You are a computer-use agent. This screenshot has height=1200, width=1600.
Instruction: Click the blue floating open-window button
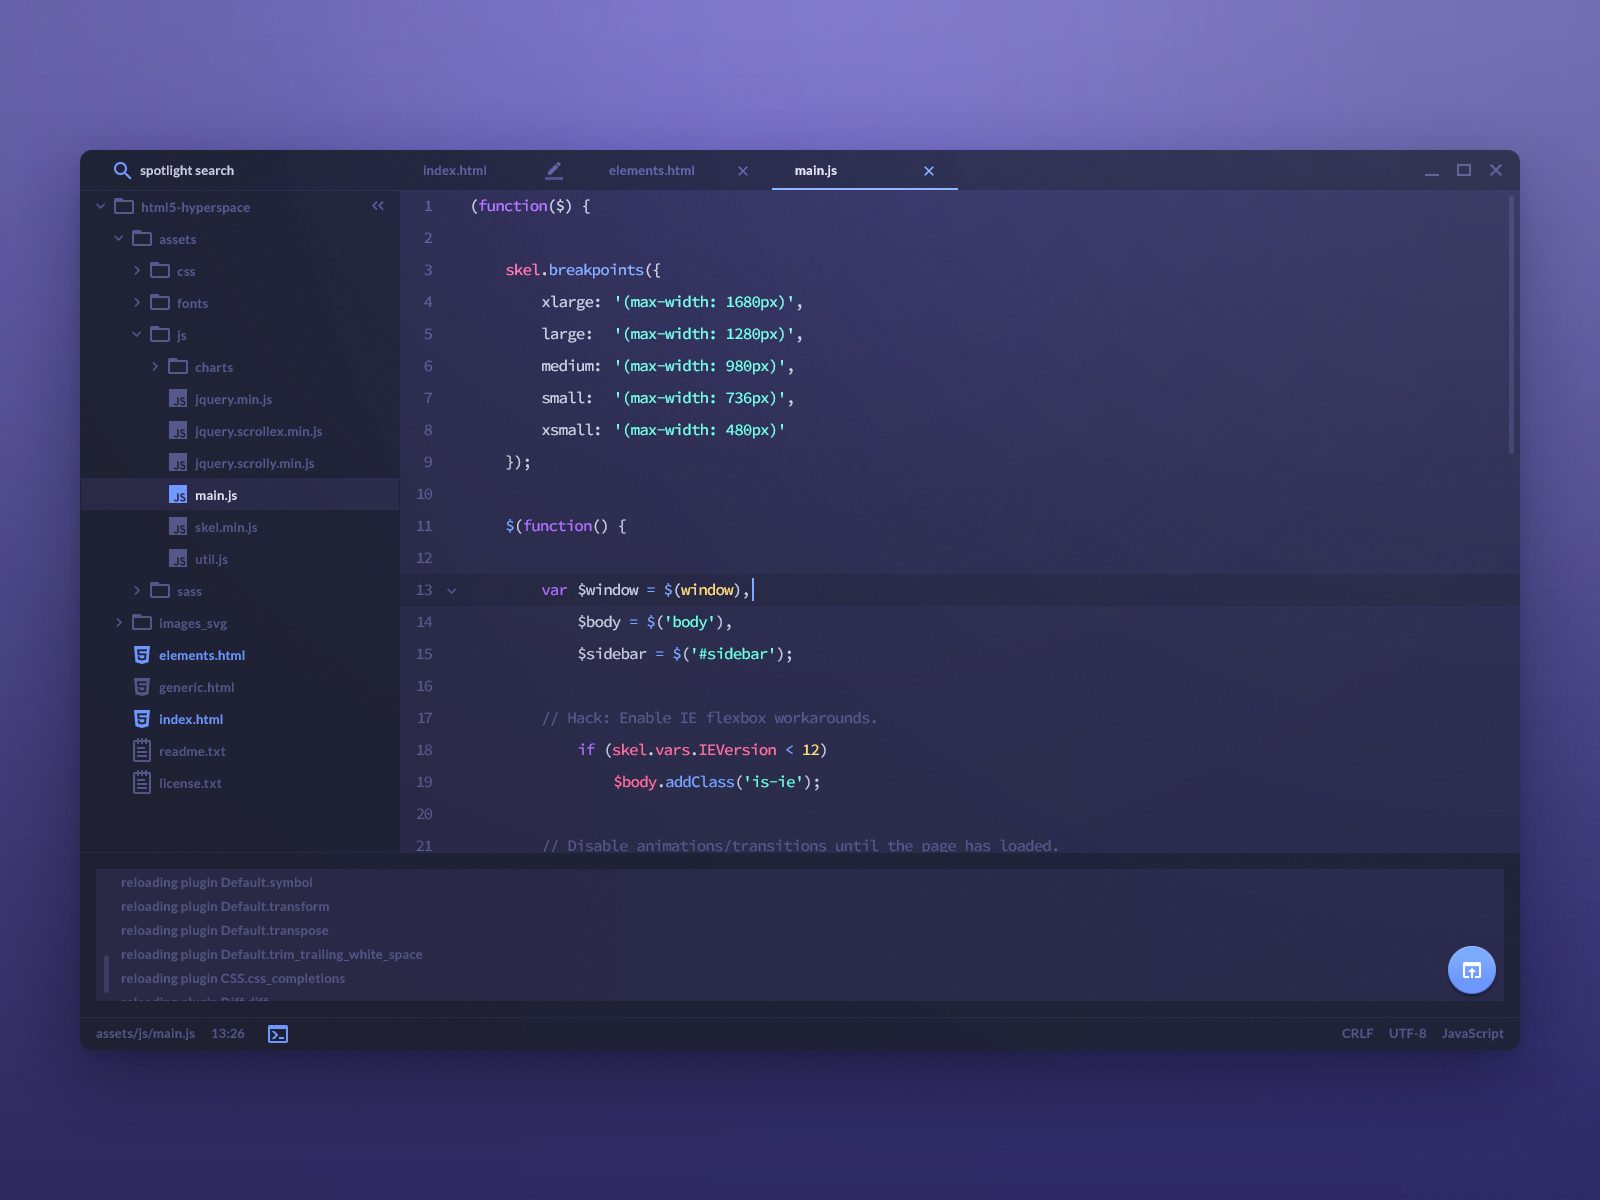1471,969
